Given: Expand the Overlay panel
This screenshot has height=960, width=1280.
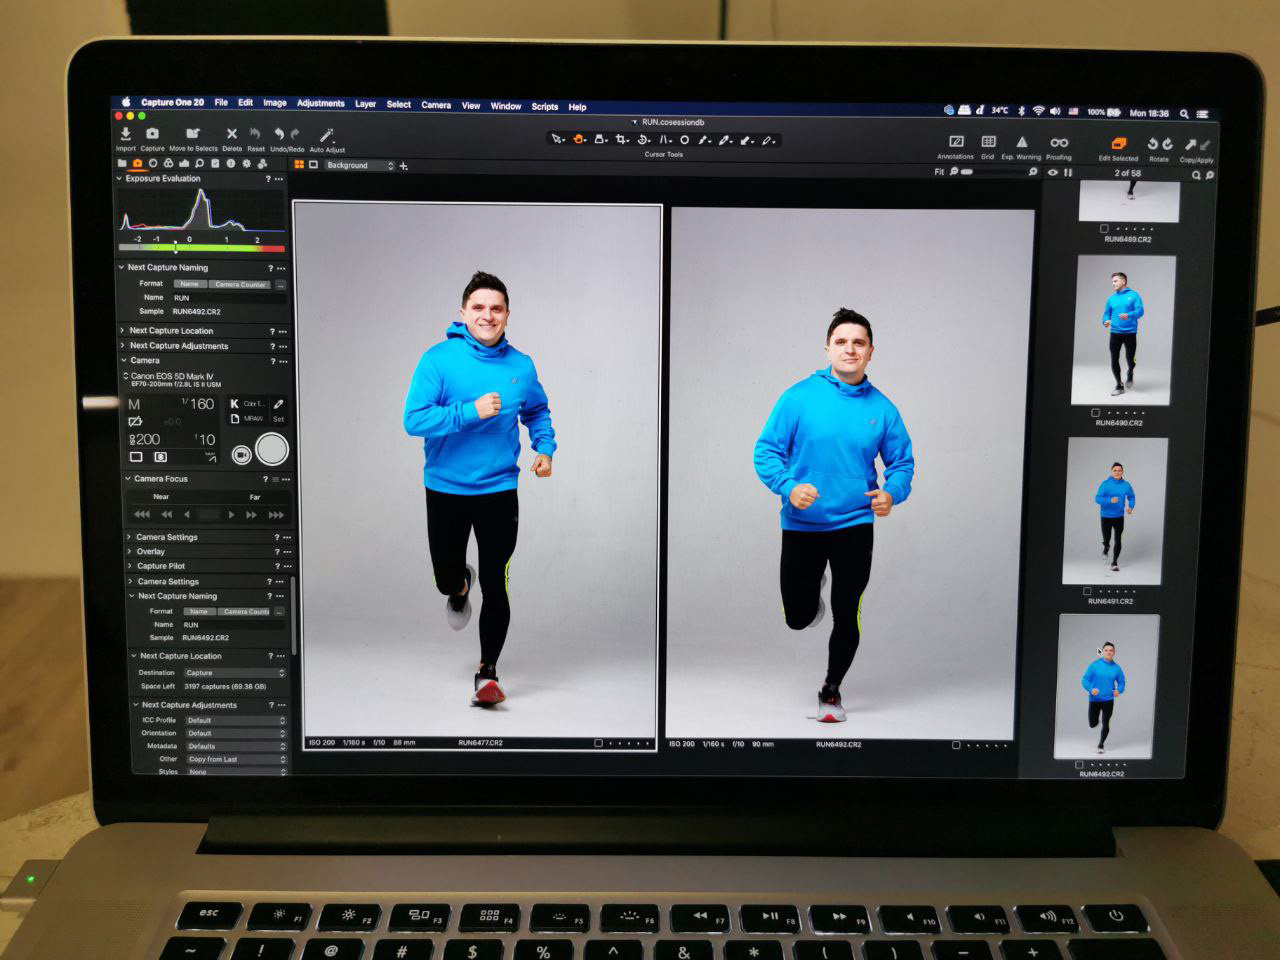Looking at the screenshot, I should pyautogui.click(x=129, y=551).
